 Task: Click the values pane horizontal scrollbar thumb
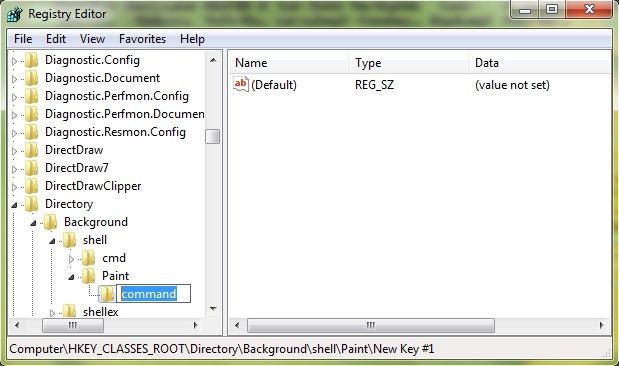371,326
